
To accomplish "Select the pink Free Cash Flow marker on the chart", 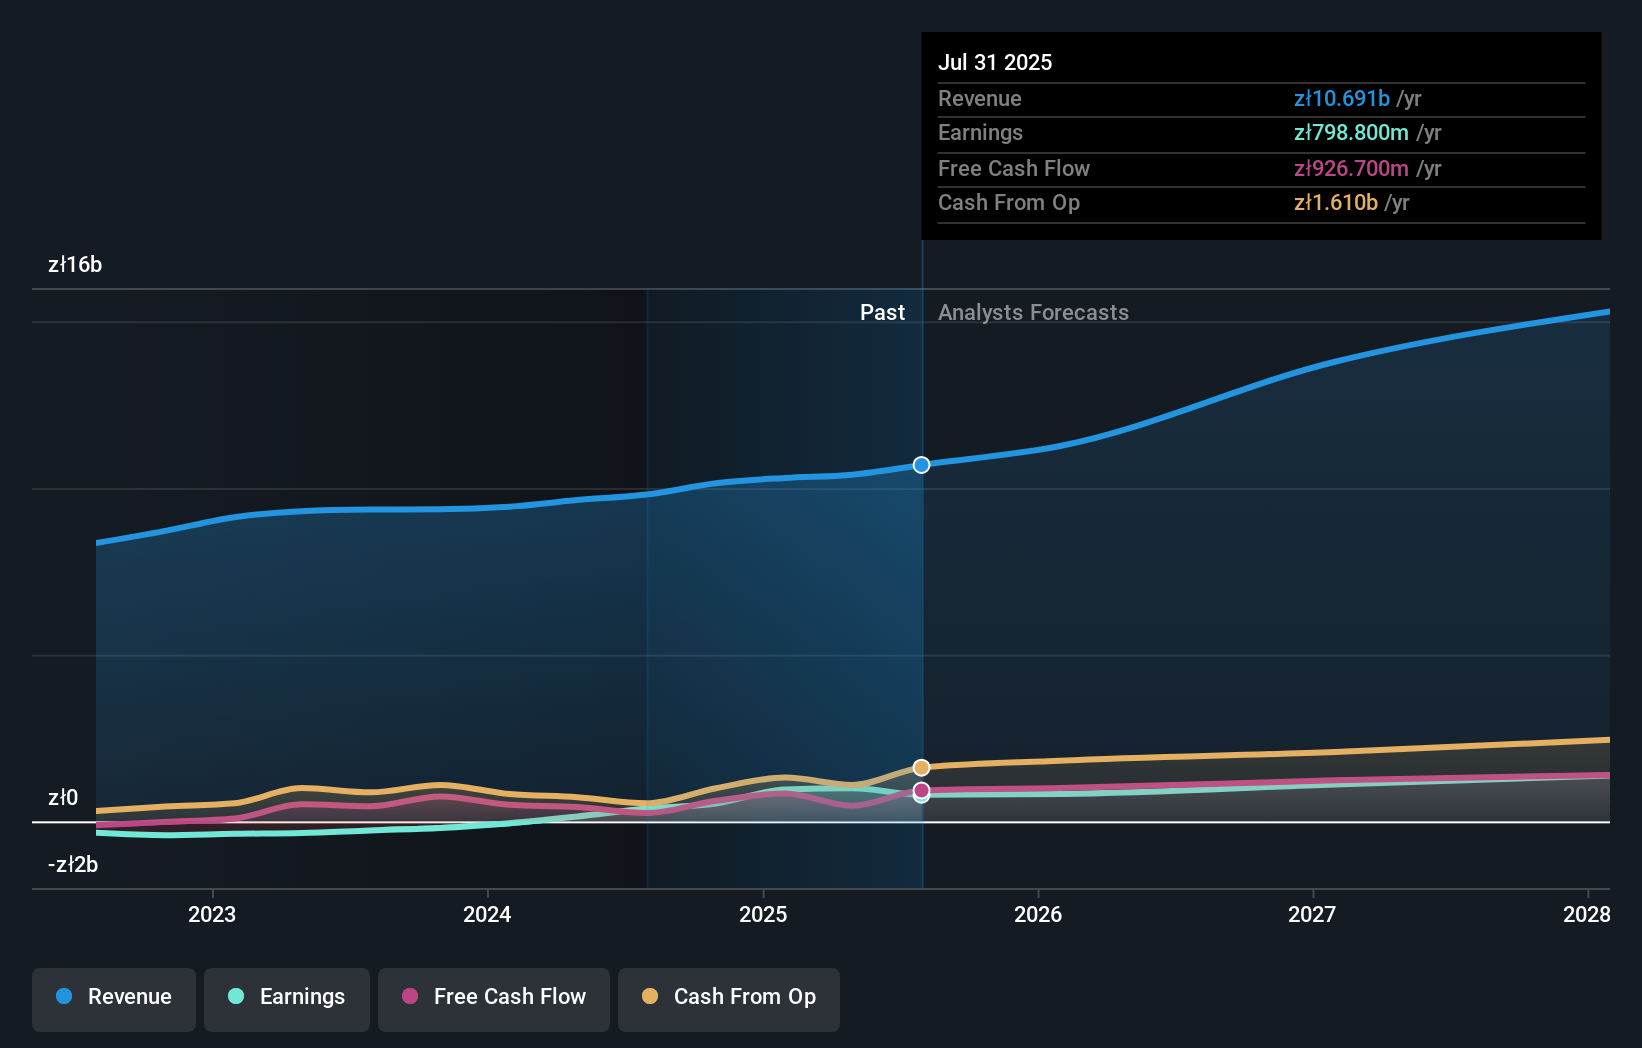I will click(x=921, y=791).
